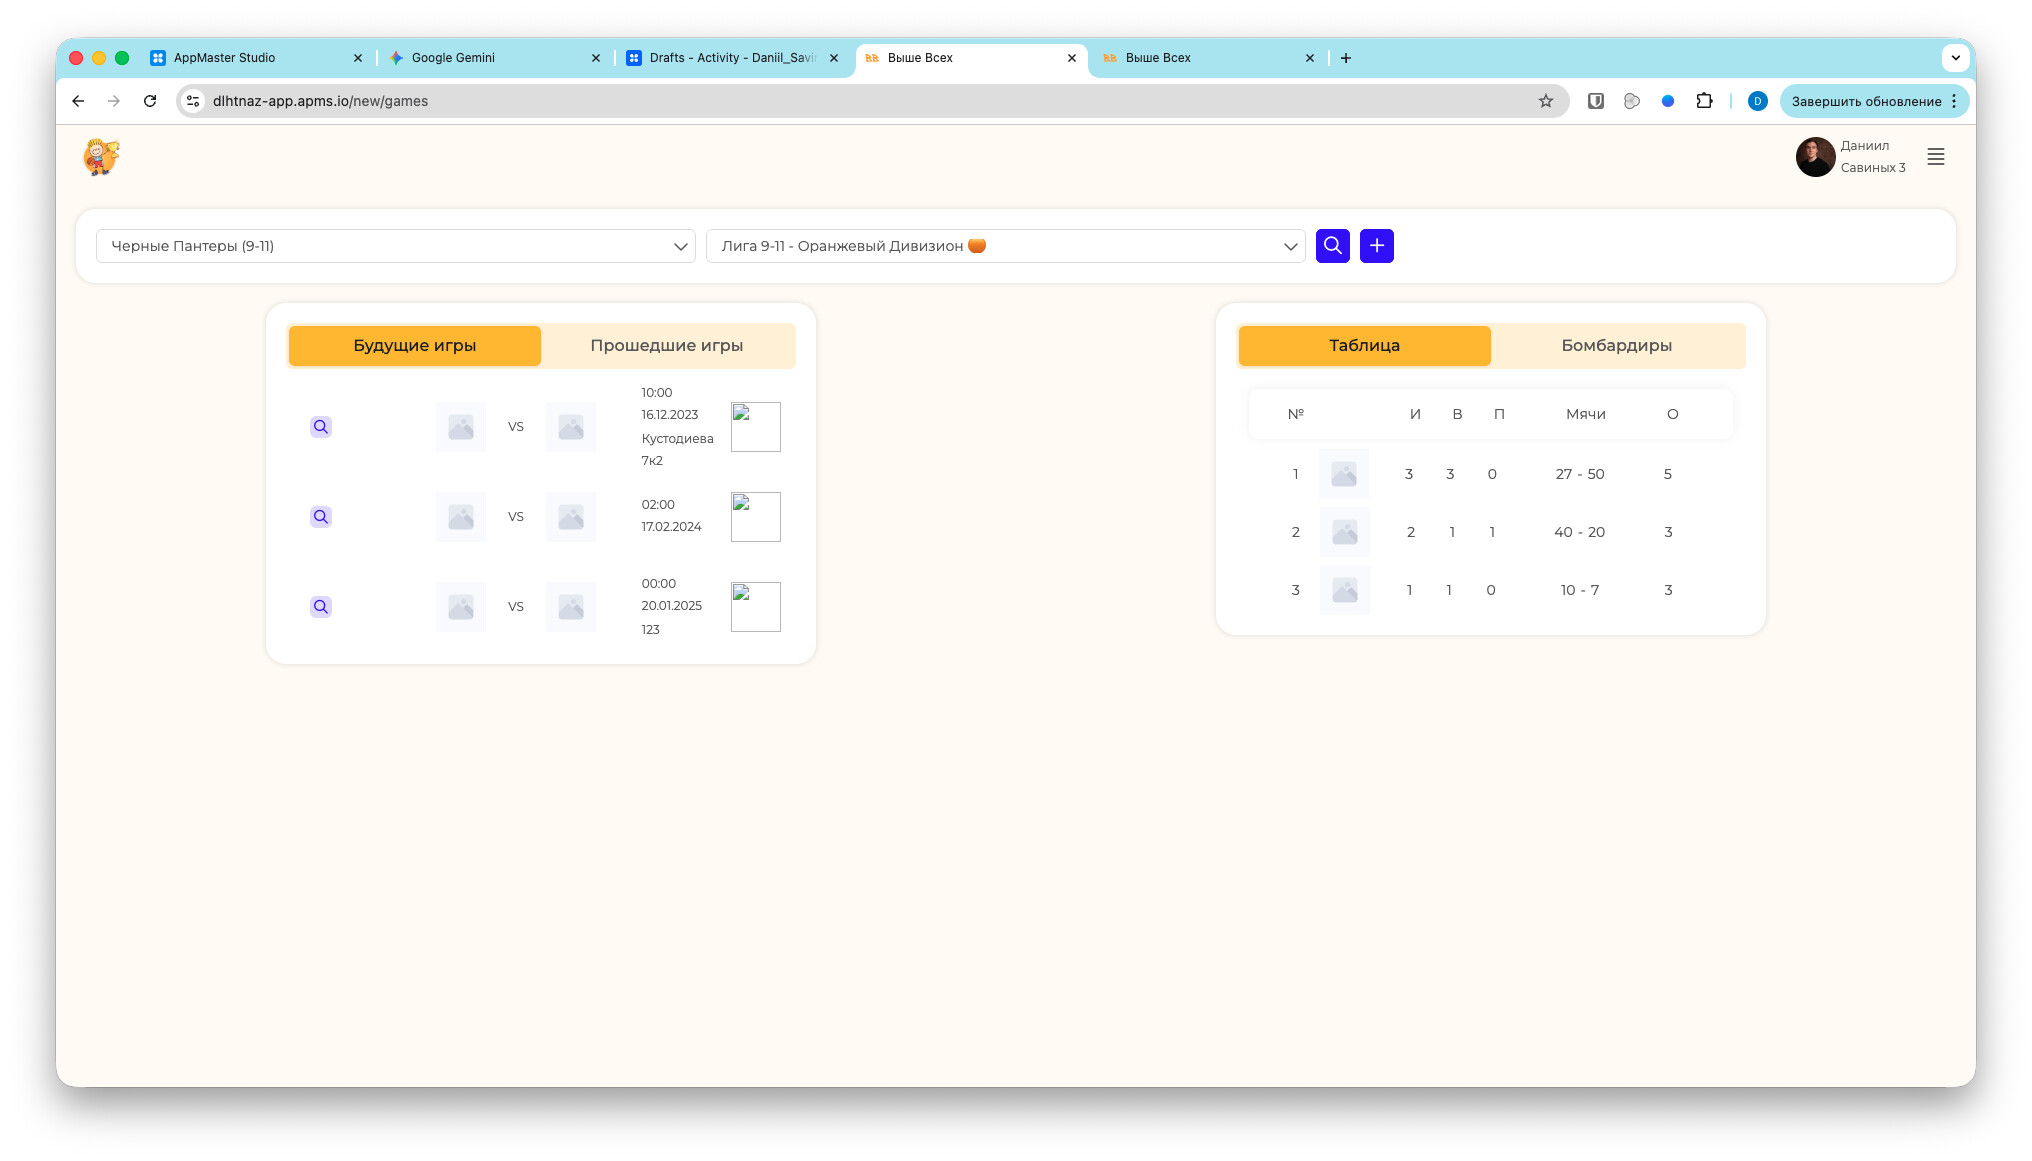Click the blue search button beside league dropdown
2032x1161 pixels.
(x=1332, y=246)
